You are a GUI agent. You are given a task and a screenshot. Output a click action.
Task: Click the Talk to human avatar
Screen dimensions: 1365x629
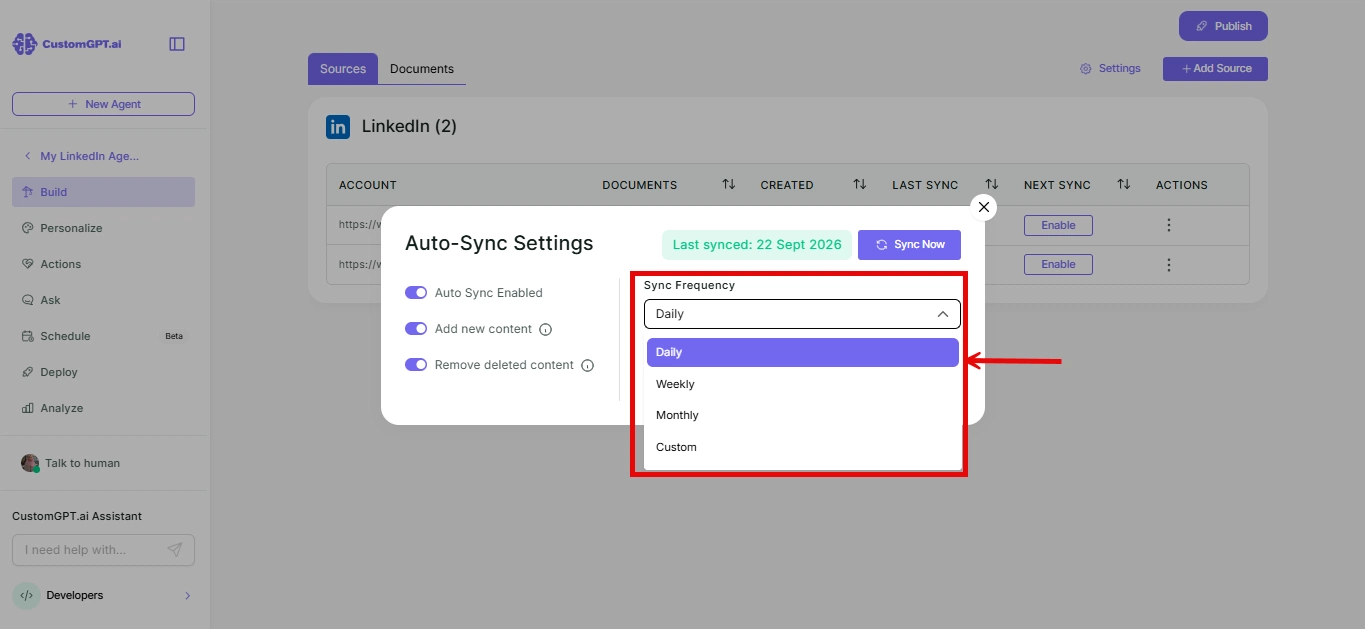pos(30,463)
